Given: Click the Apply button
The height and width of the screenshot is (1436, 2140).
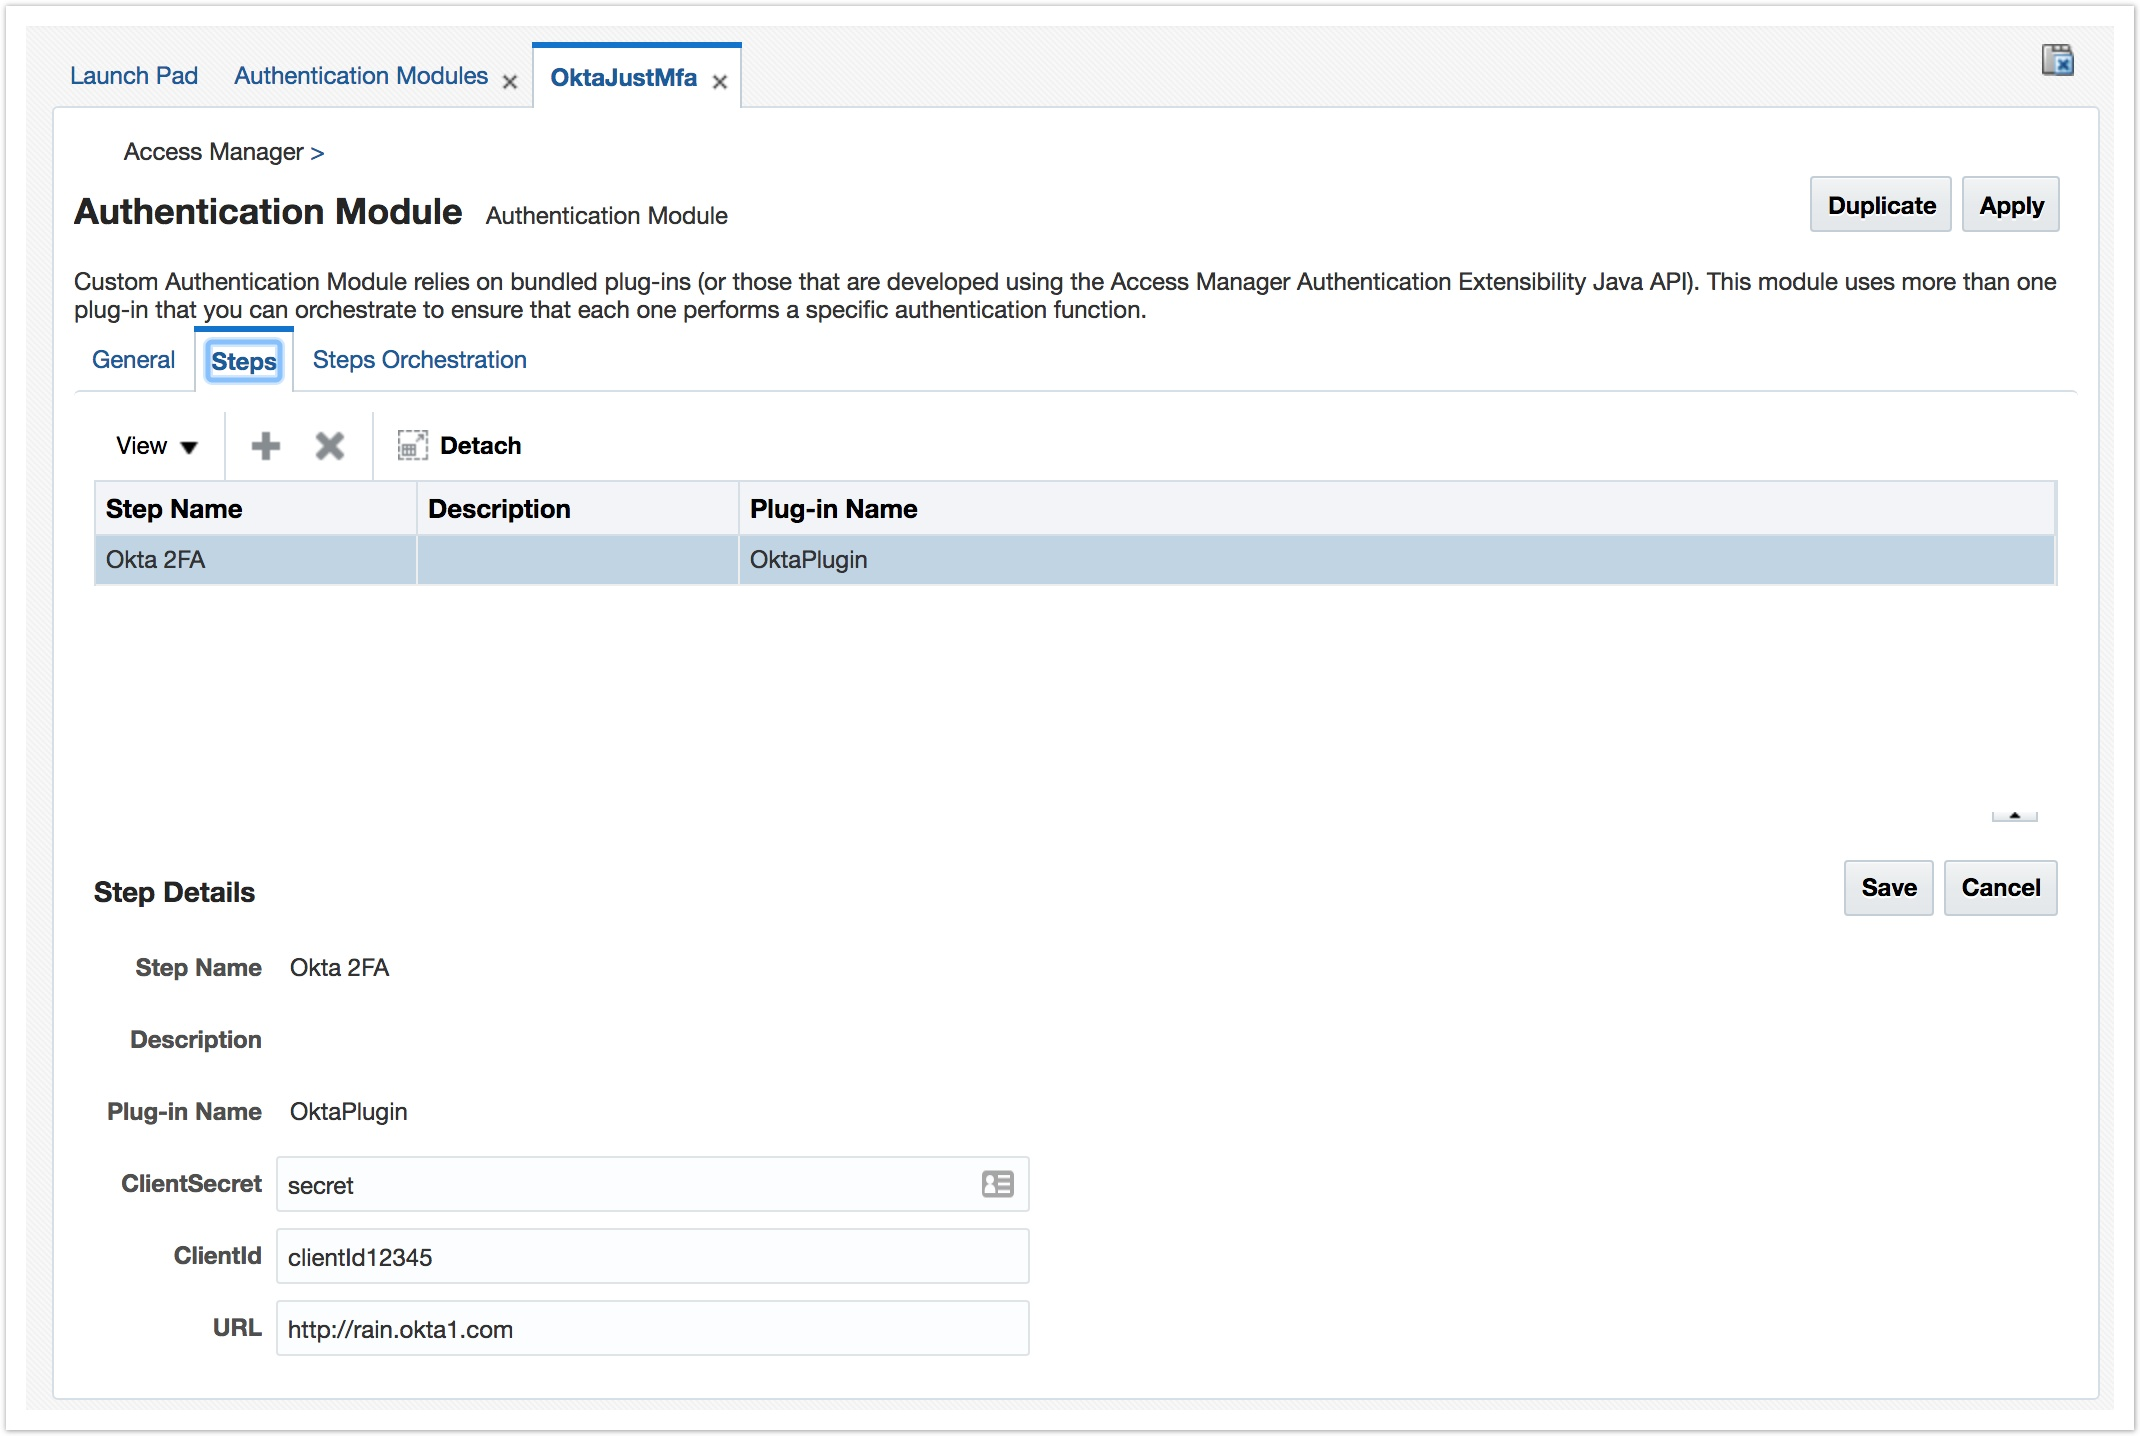Looking at the screenshot, I should pyautogui.click(x=2010, y=205).
